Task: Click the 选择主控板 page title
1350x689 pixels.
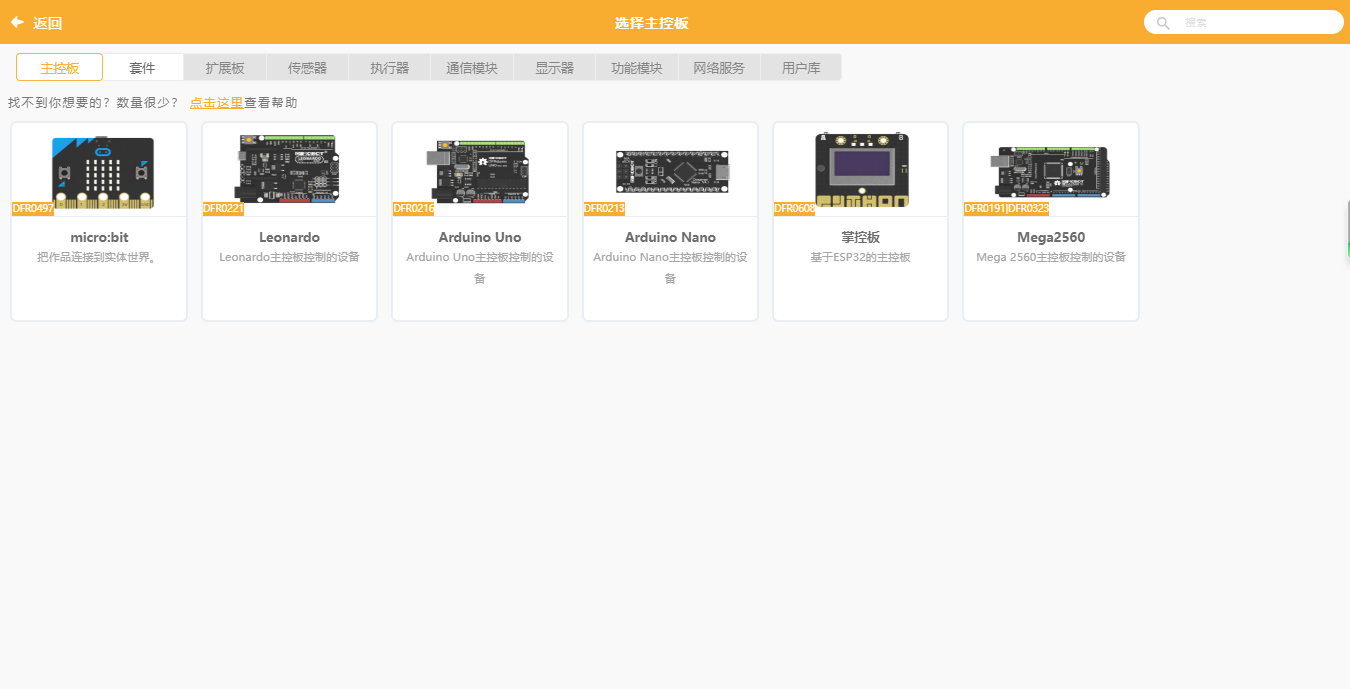Action: coord(652,23)
